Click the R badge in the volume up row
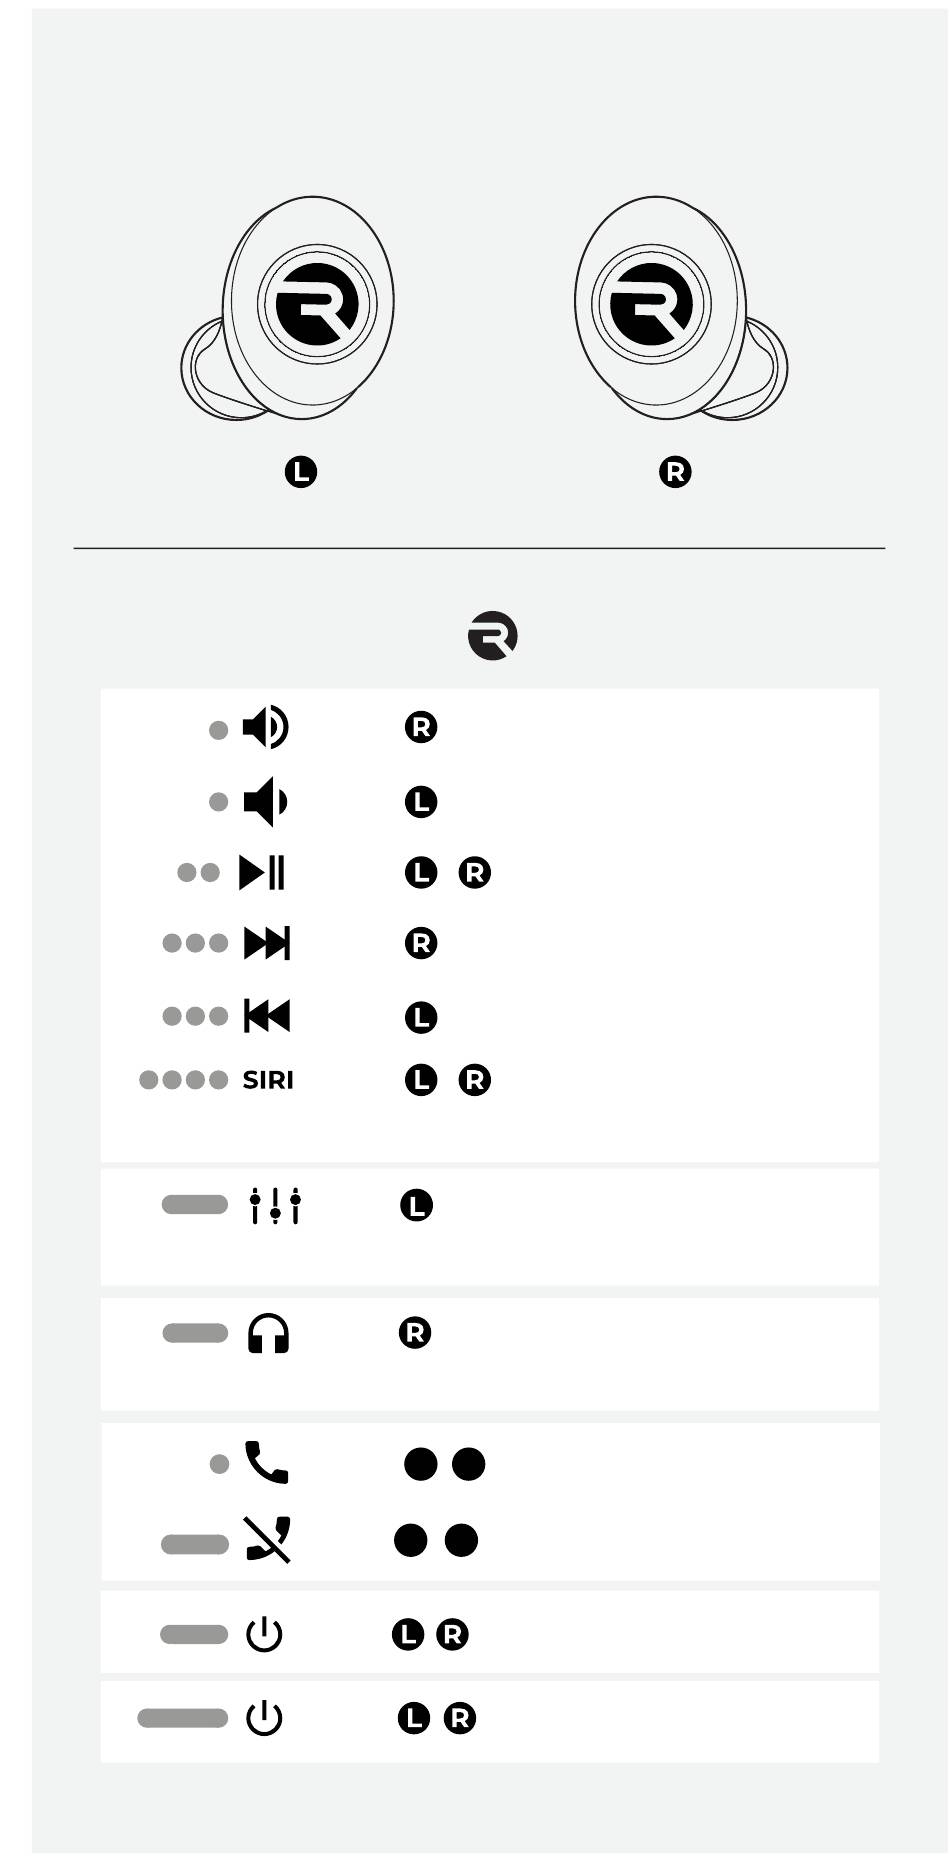This screenshot has width=950, height=1863. click(x=421, y=727)
